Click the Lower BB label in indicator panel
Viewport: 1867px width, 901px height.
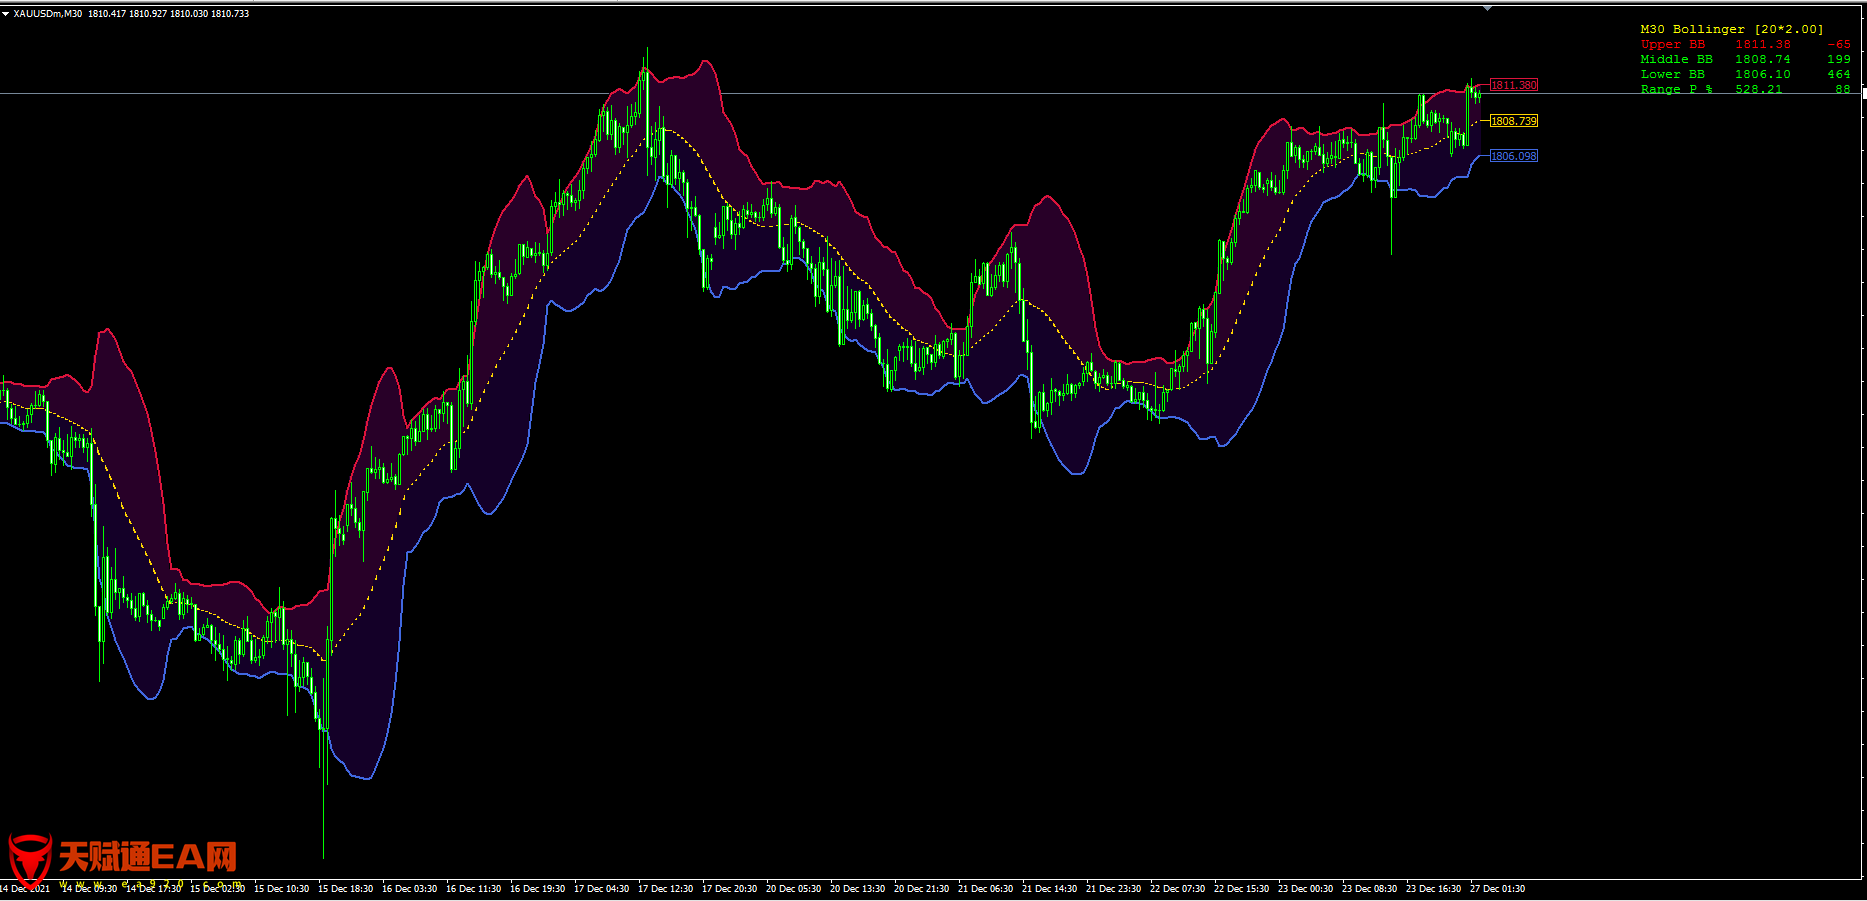pos(1673,74)
